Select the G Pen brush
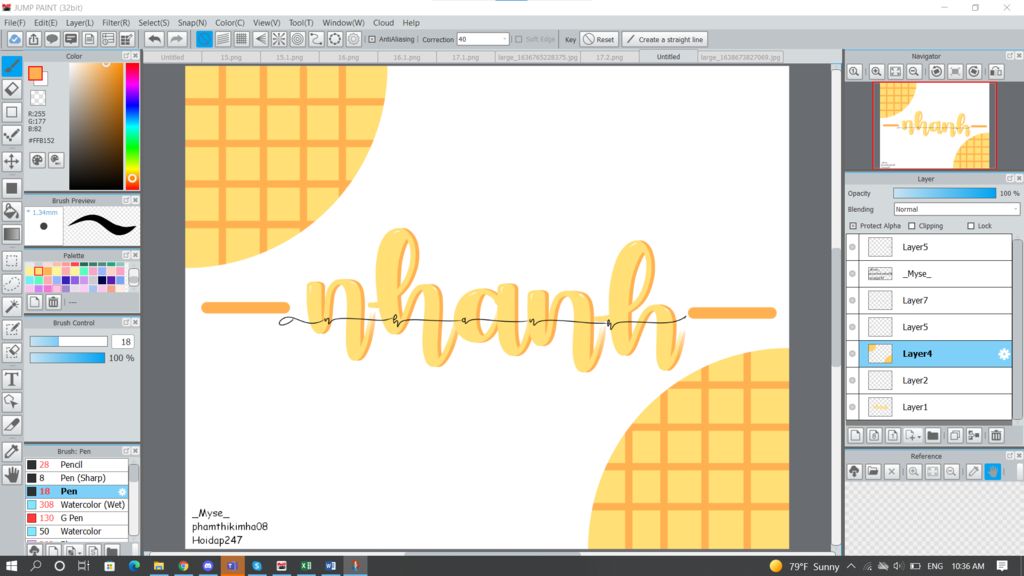This screenshot has height=576, width=1024. click(77, 518)
